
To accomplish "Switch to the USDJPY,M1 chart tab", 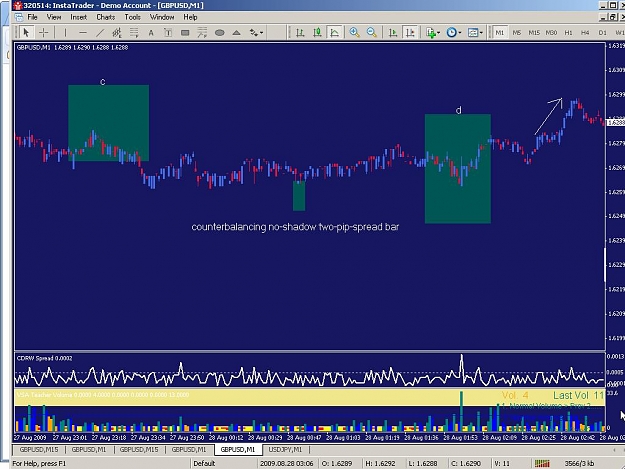I will [285, 449].
